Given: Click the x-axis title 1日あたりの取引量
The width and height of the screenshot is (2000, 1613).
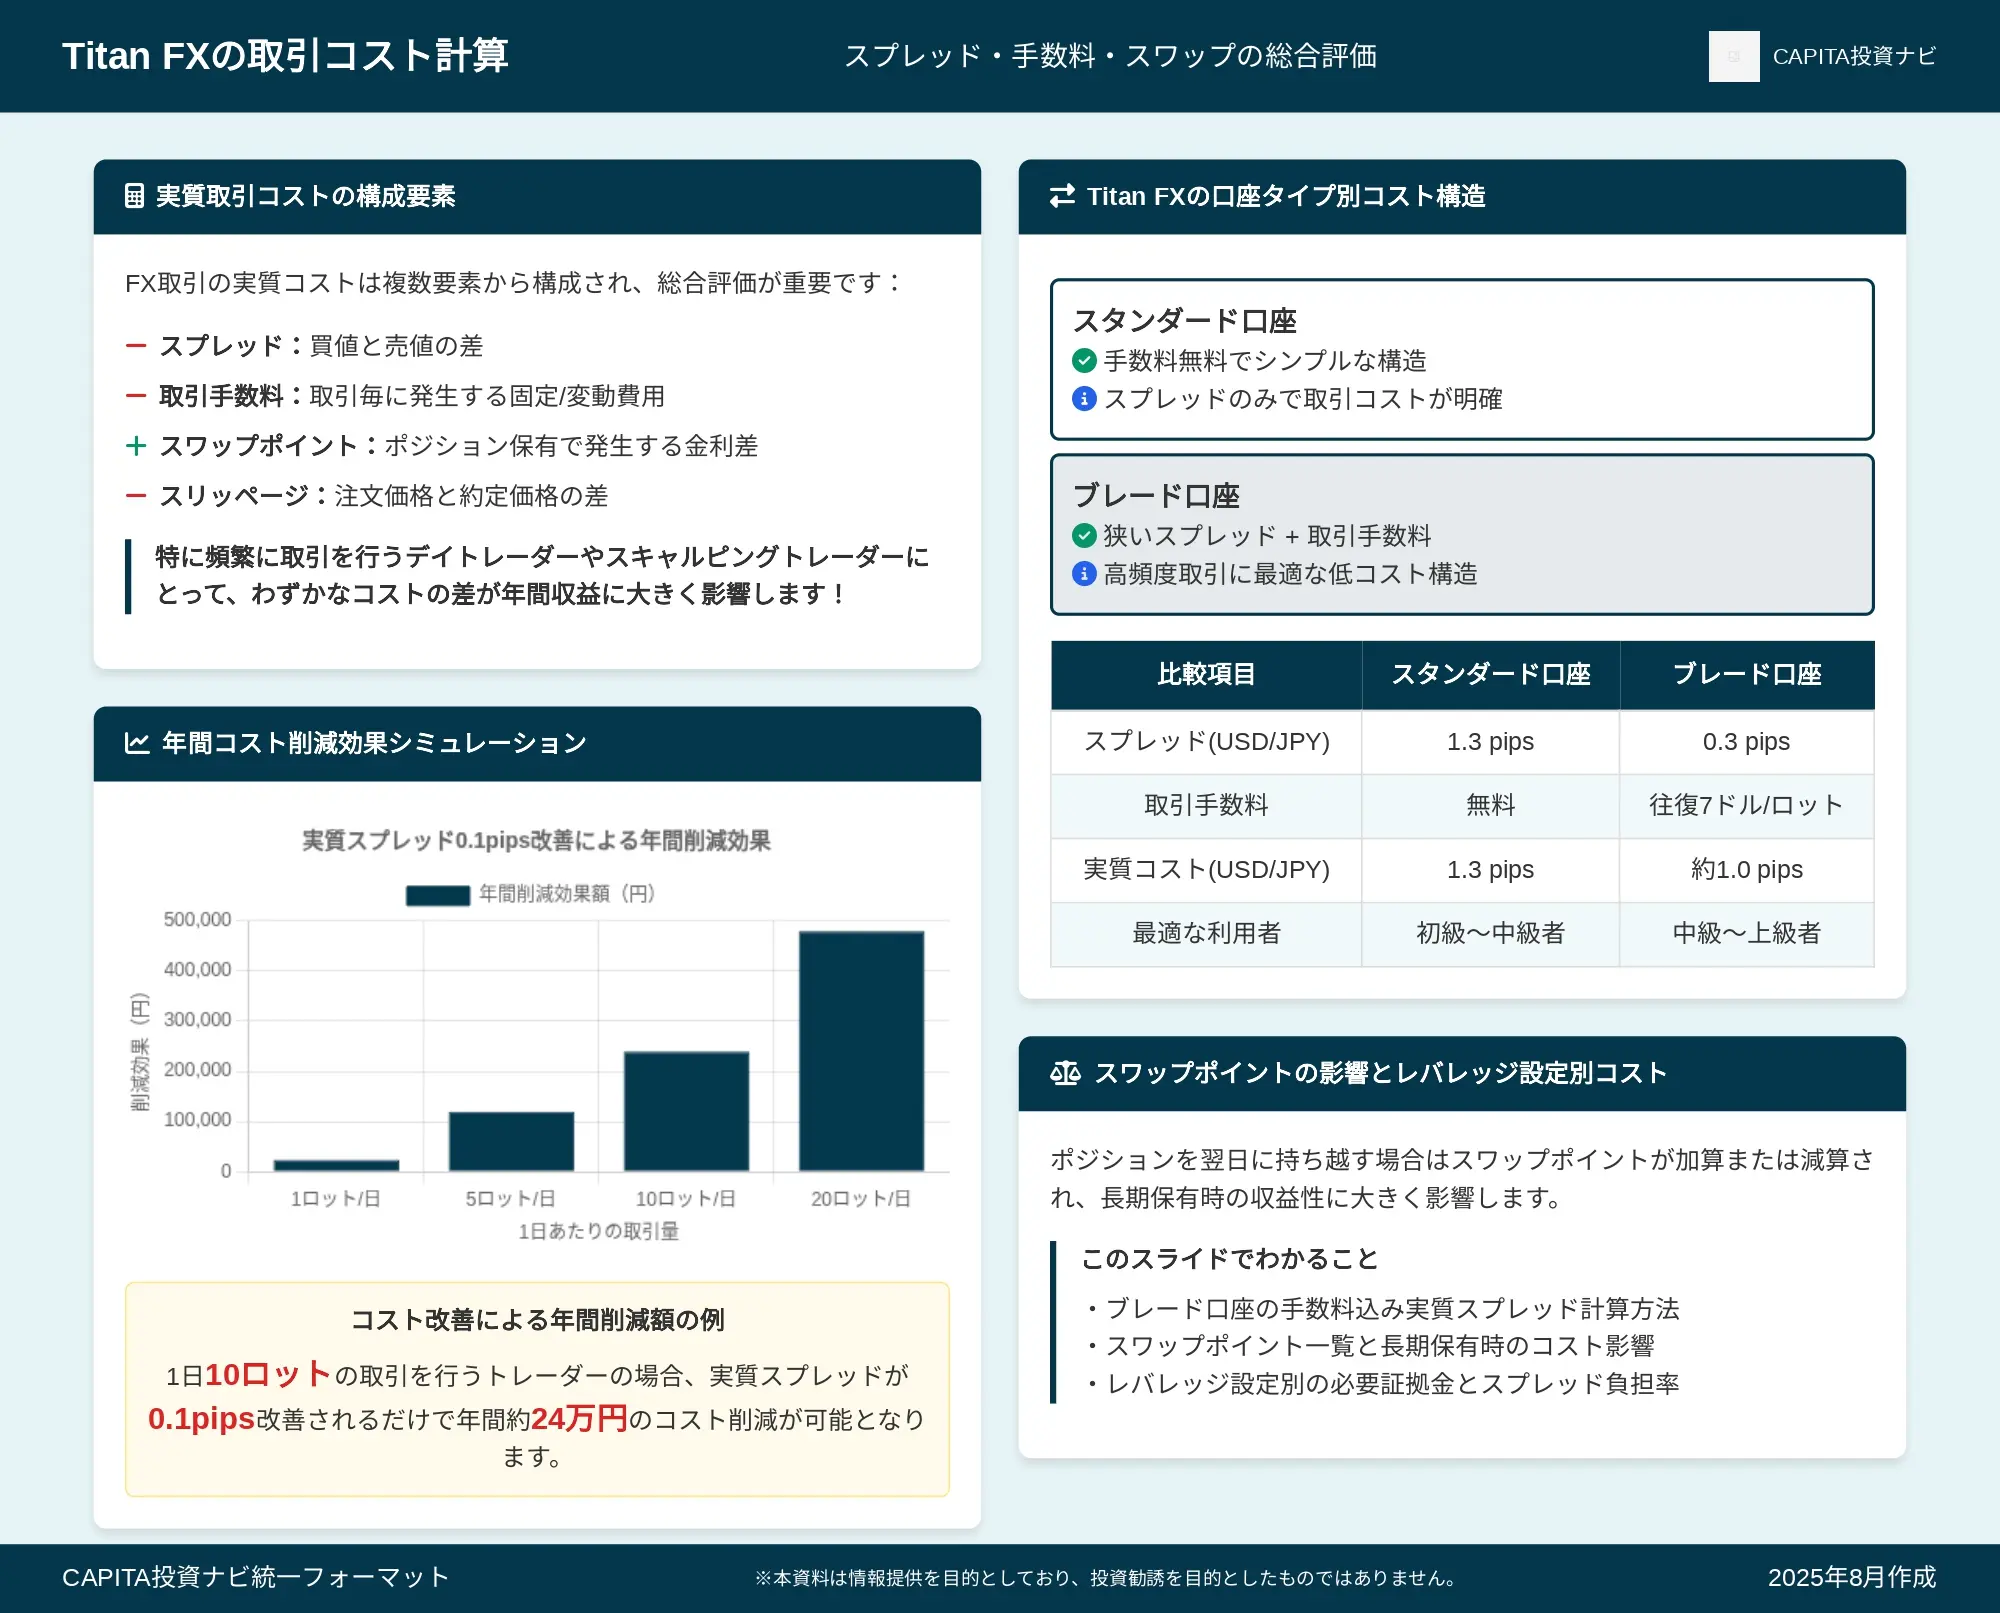Looking at the screenshot, I should coord(598,1232).
